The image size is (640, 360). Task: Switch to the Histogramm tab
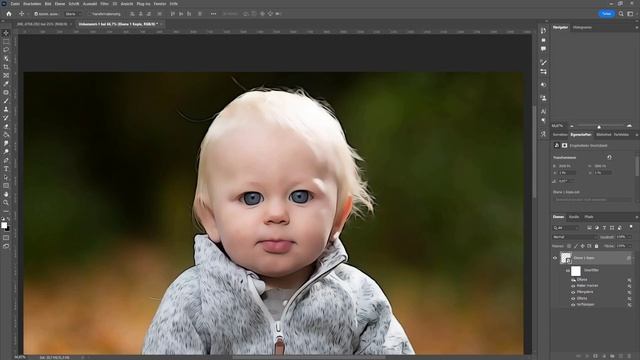coord(582,27)
